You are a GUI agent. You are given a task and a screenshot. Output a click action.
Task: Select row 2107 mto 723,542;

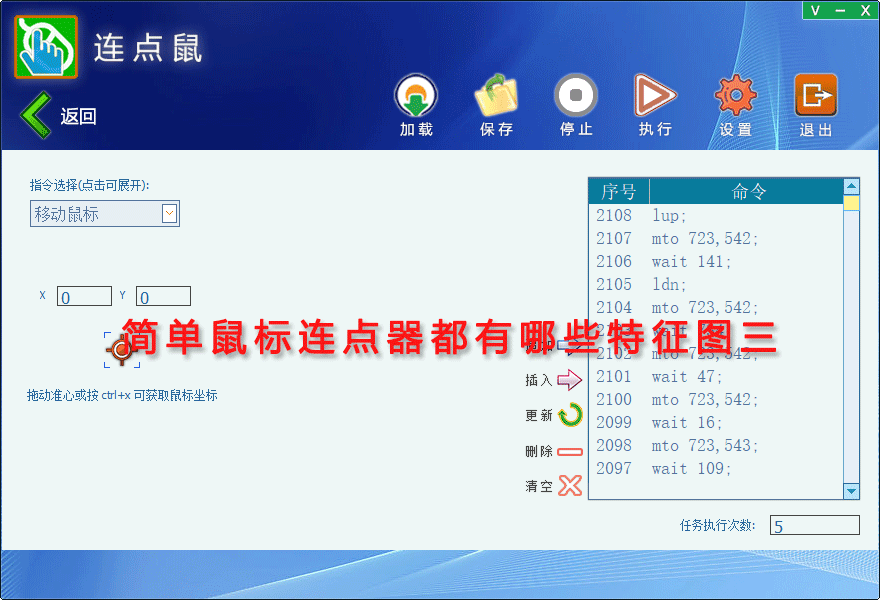tap(716, 239)
